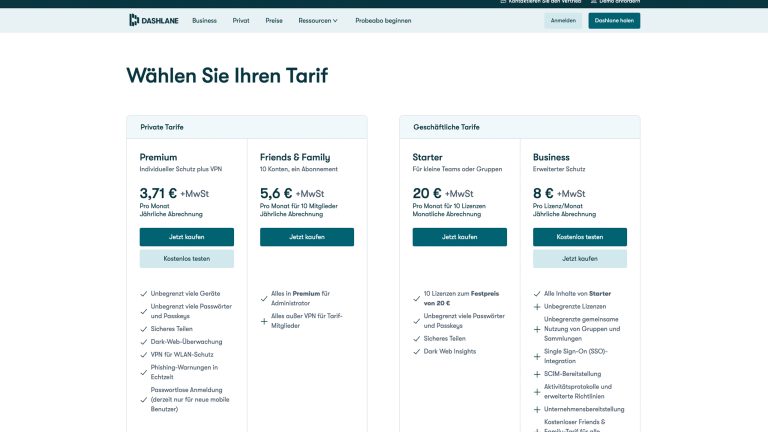Buy the Friends & Family plan
The width and height of the screenshot is (768, 432).
pos(307,237)
